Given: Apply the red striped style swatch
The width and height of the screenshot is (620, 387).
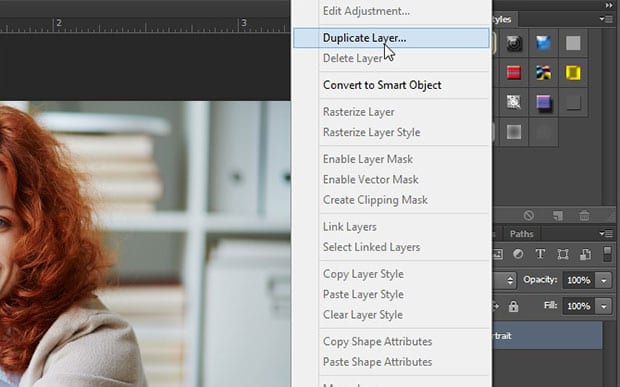Looking at the screenshot, I should pos(514,73).
